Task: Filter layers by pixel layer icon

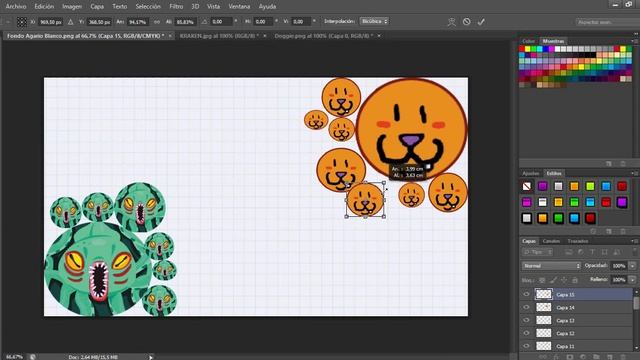Action: point(569,252)
